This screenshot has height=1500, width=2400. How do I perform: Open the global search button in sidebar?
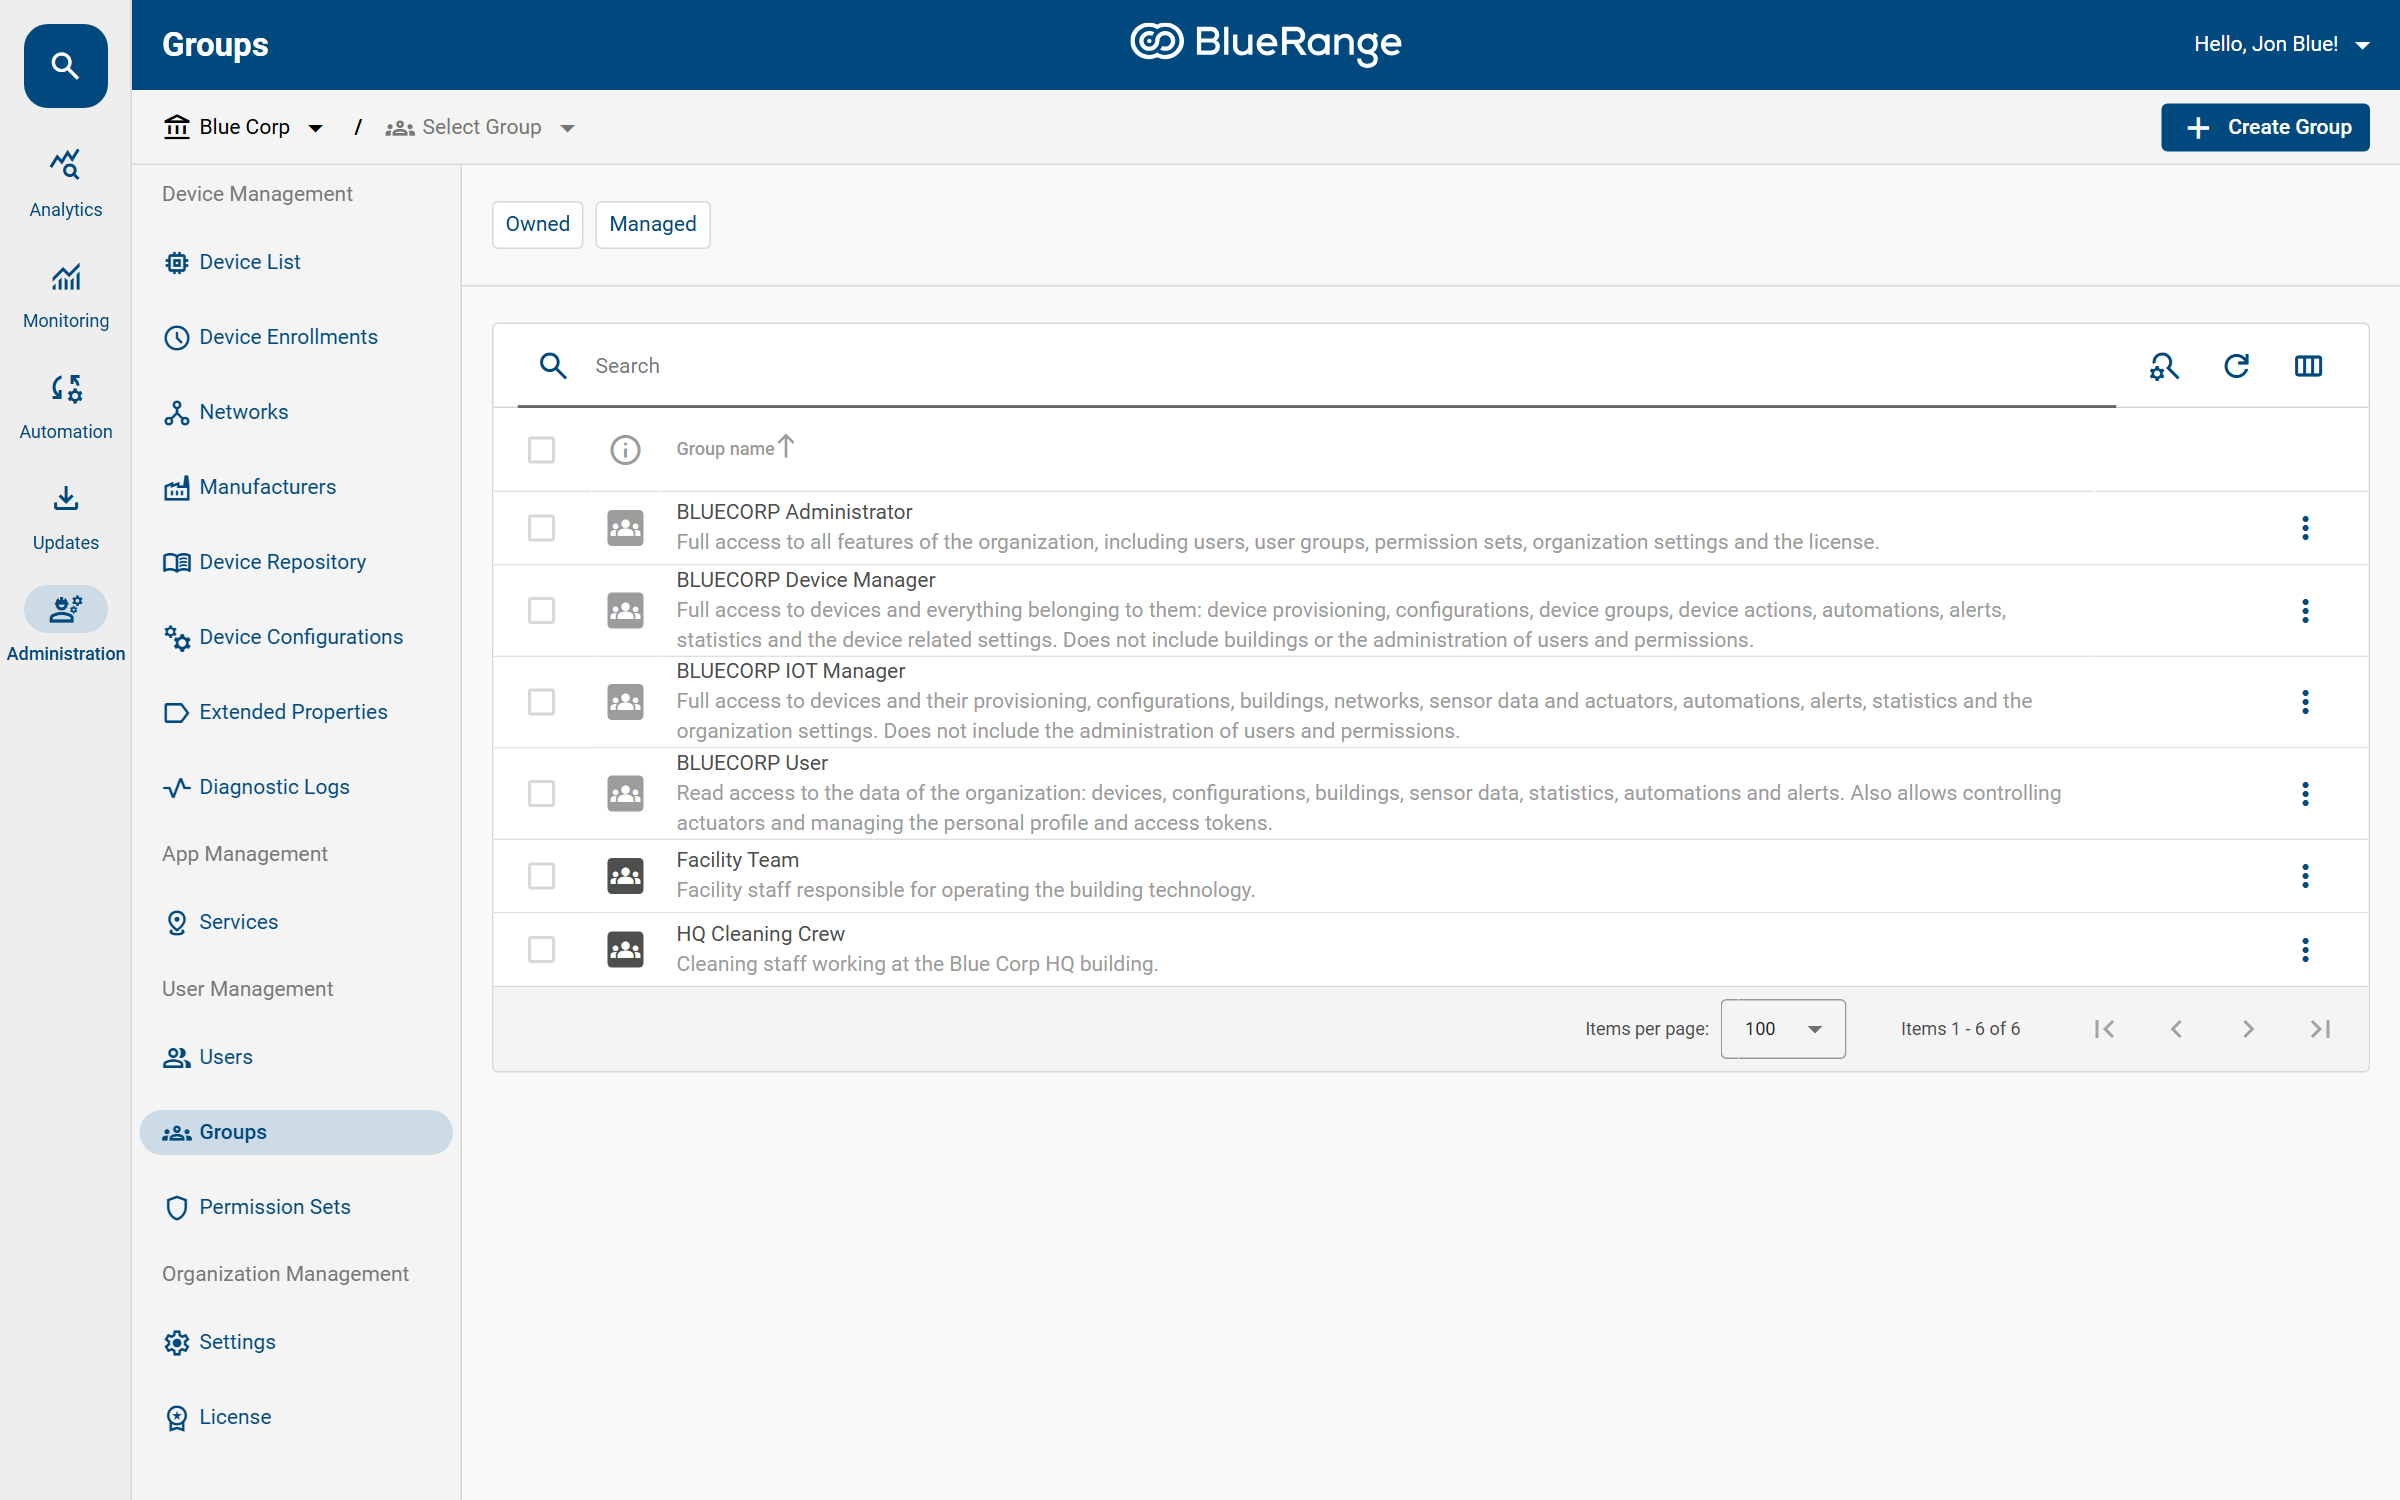pos(65,66)
